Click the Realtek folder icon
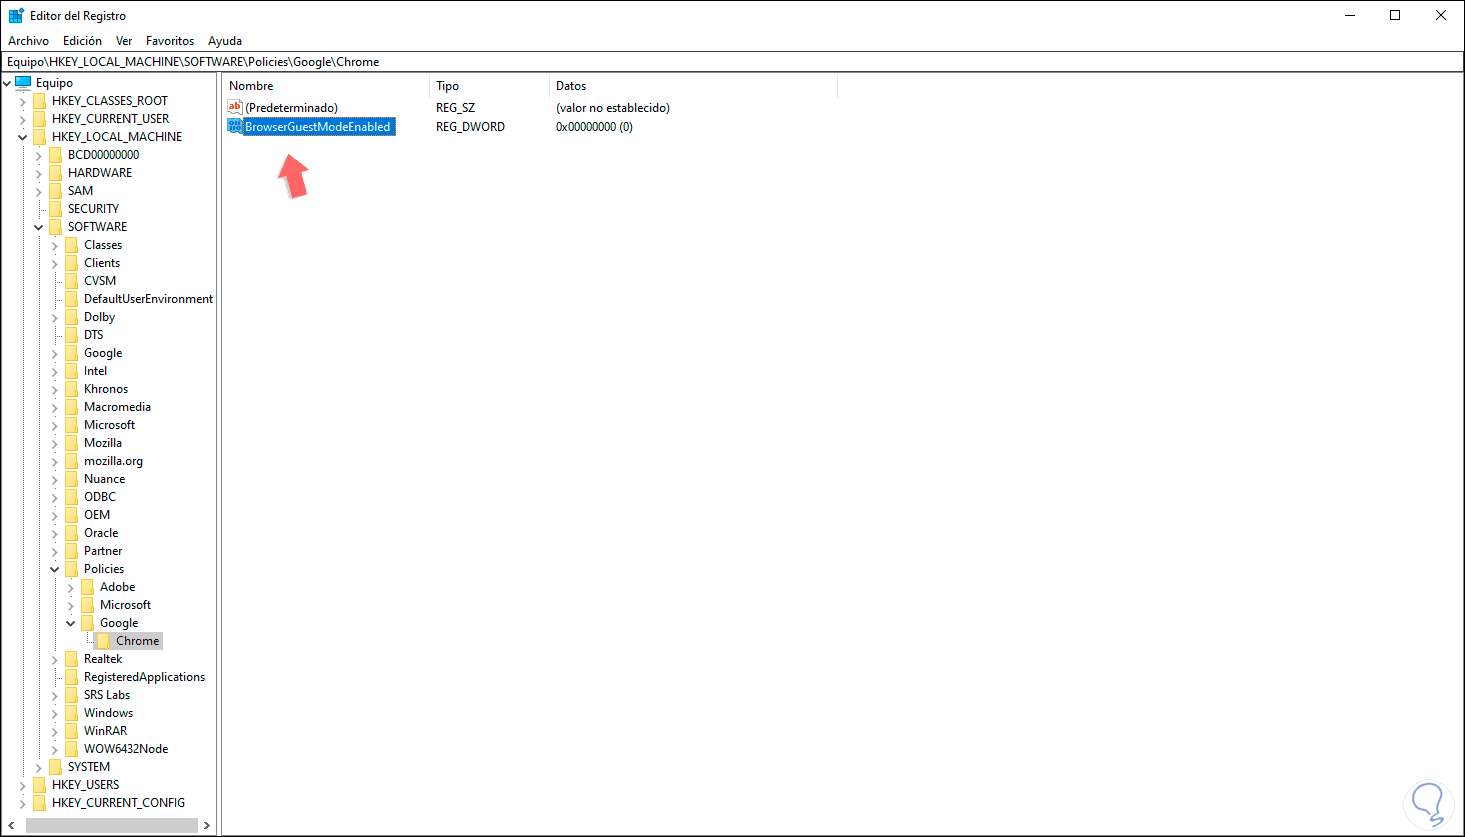1465x837 pixels. pyautogui.click(x=71, y=659)
